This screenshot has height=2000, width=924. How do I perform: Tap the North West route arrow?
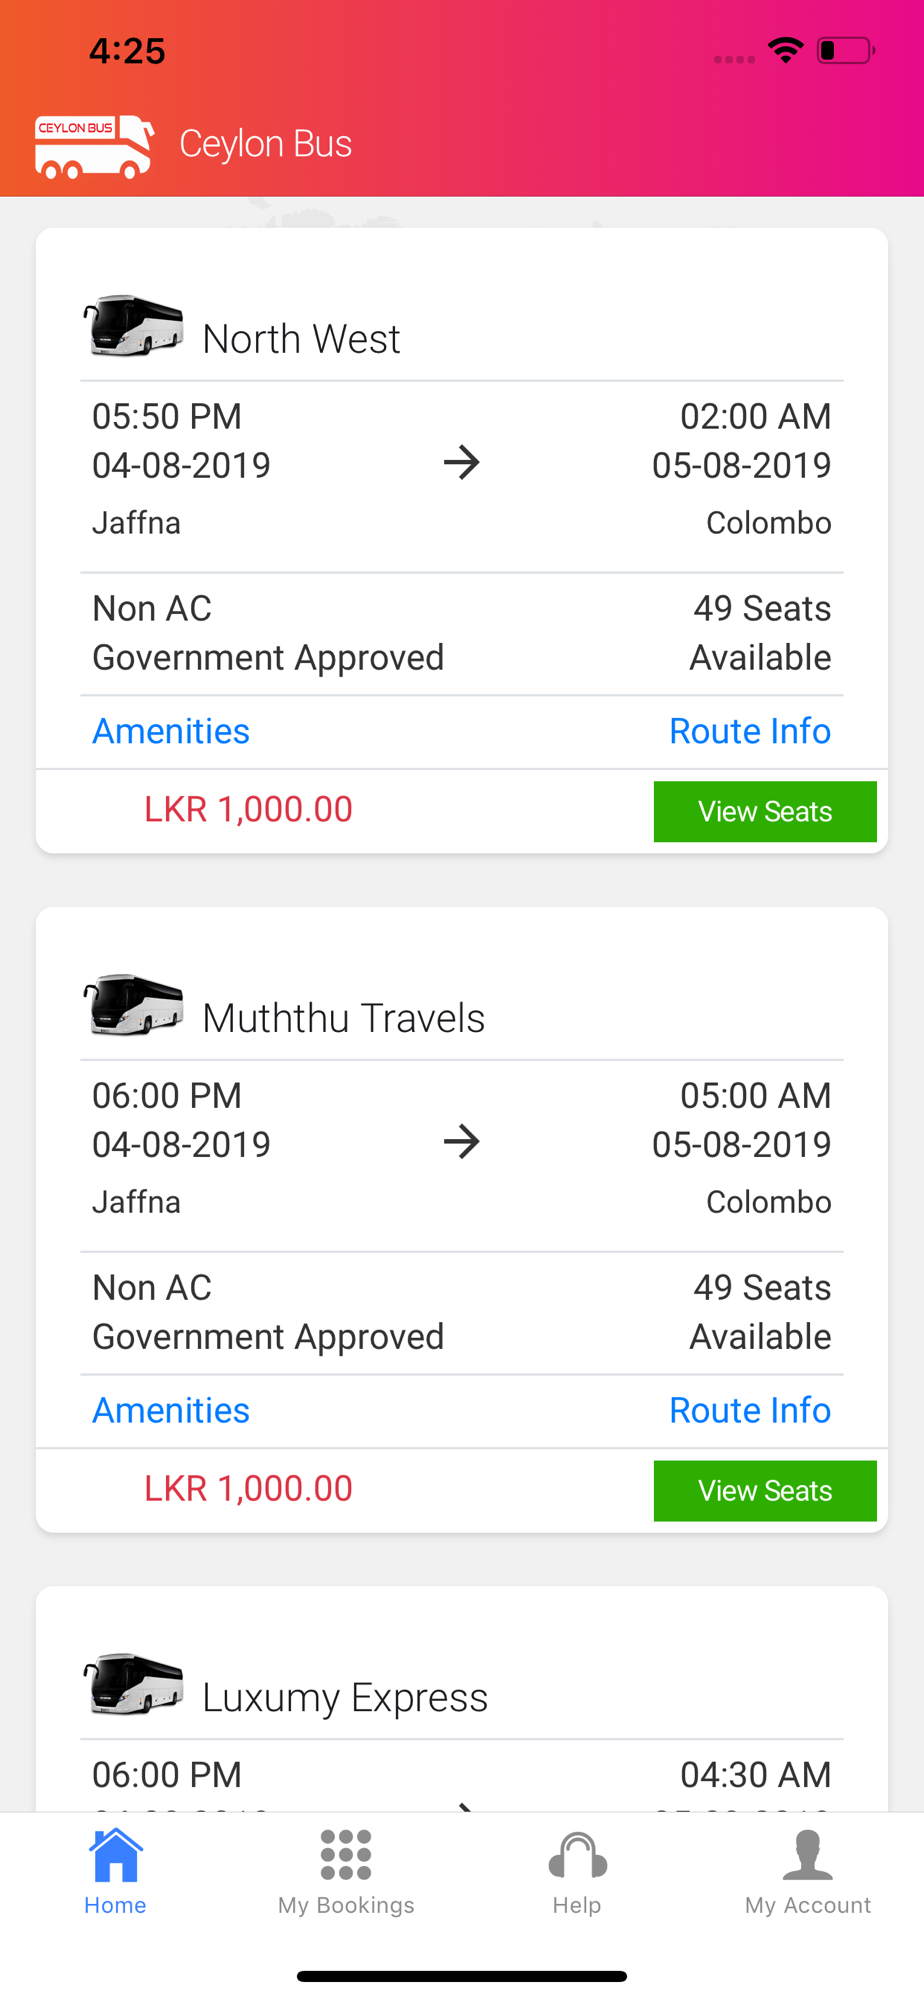462,462
